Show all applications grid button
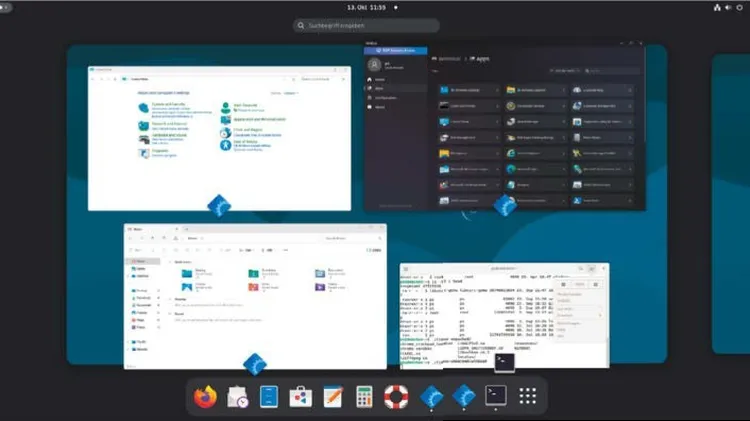Screen dimensions: 750x421 coord(528,396)
